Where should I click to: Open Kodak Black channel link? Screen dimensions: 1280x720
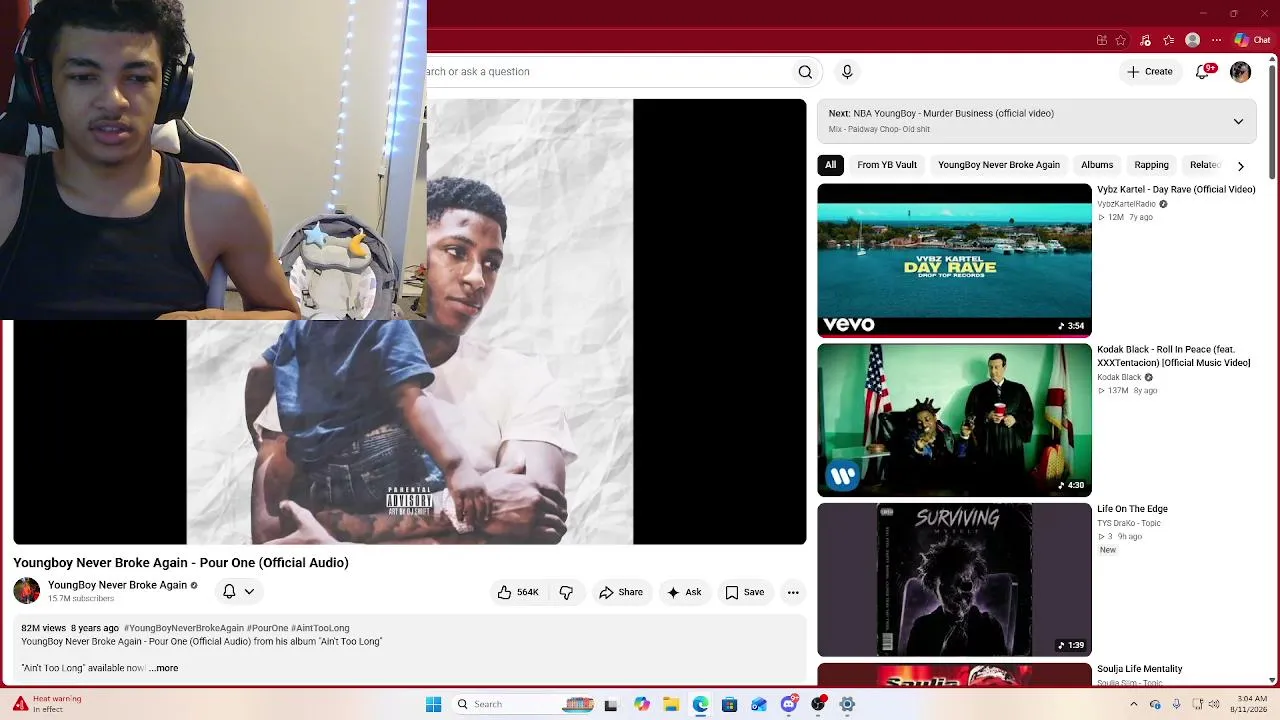pos(1119,377)
